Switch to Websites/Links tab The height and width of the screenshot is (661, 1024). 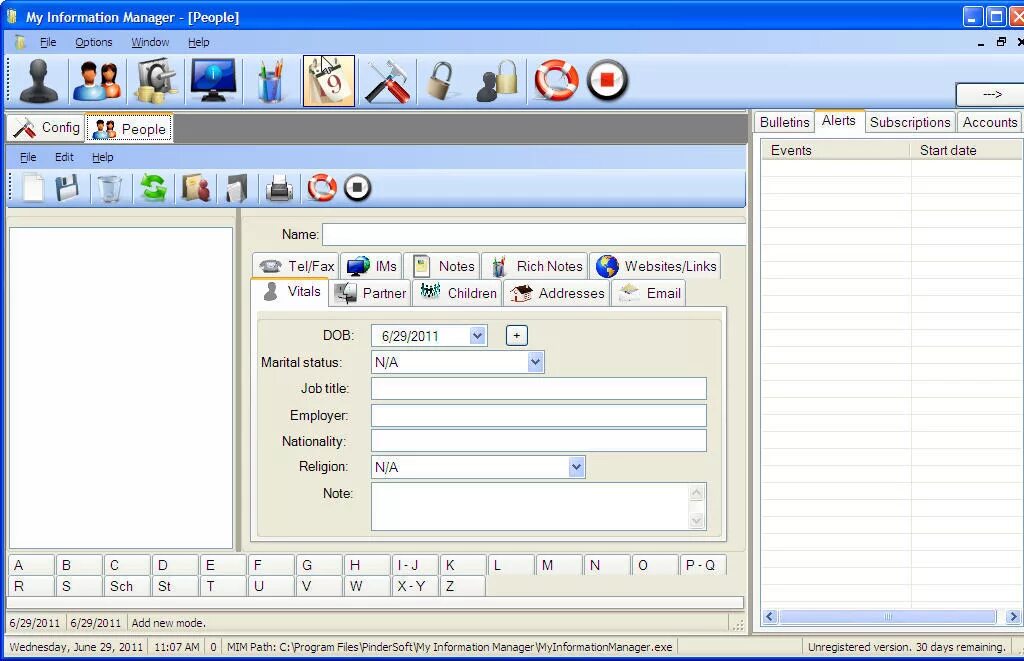tap(656, 266)
